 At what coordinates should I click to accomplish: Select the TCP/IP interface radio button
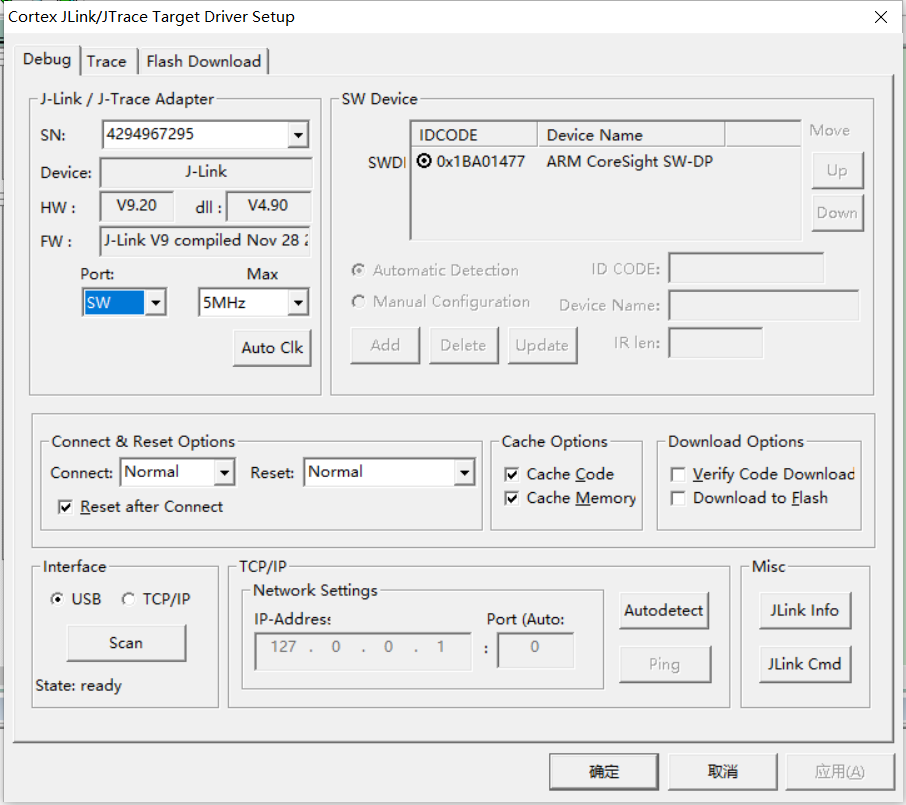tap(127, 598)
